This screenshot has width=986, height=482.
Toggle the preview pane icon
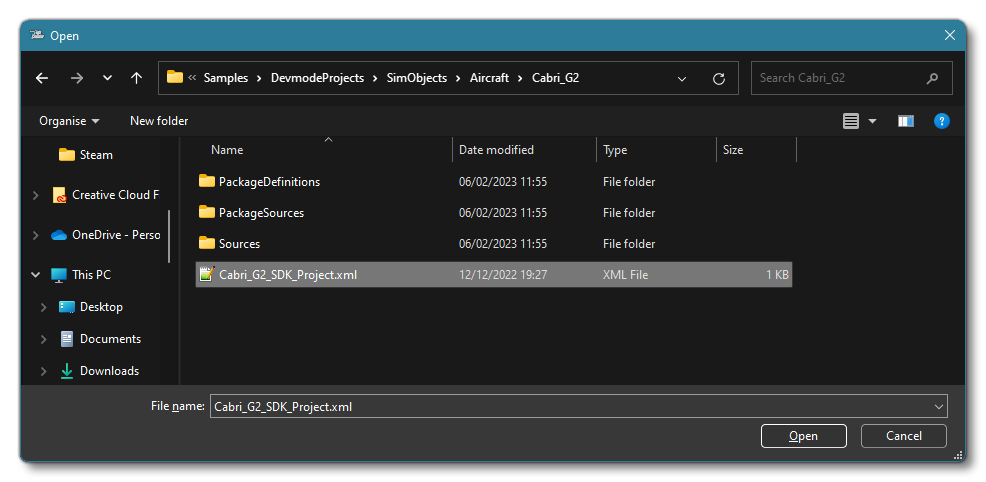906,121
